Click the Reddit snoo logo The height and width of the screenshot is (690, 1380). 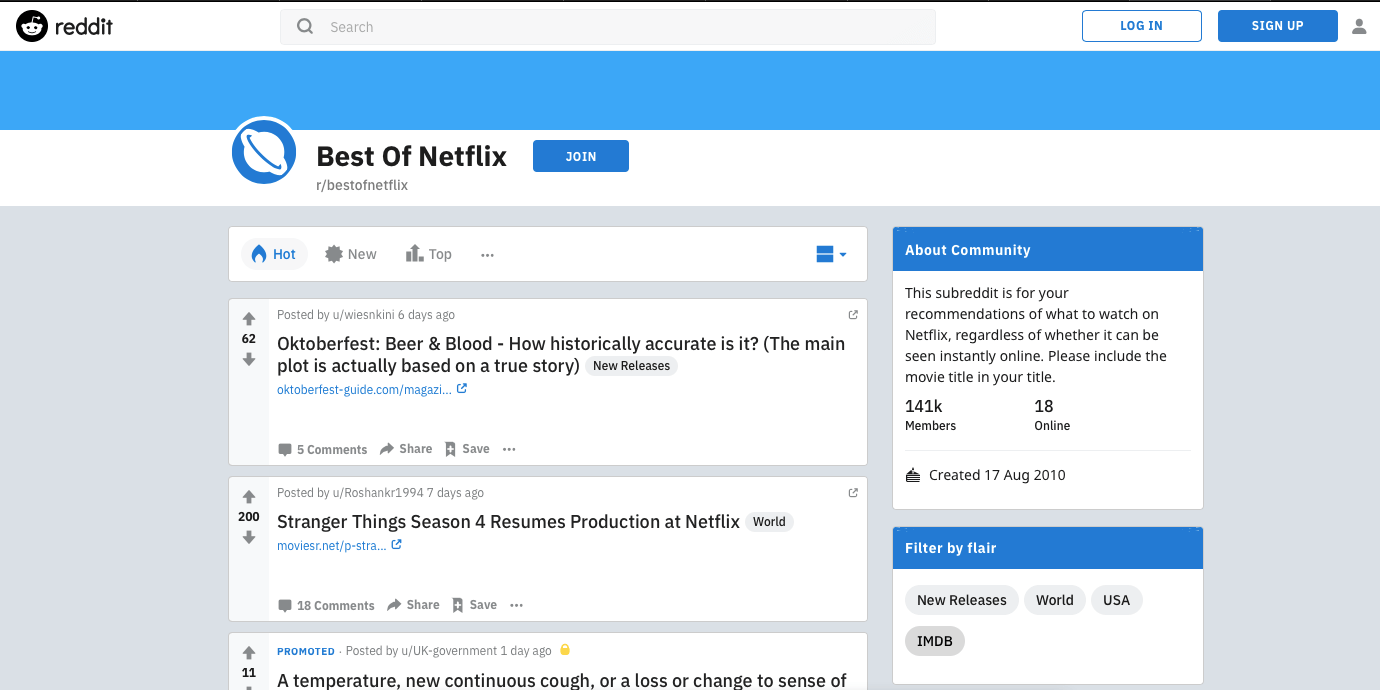pos(32,25)
